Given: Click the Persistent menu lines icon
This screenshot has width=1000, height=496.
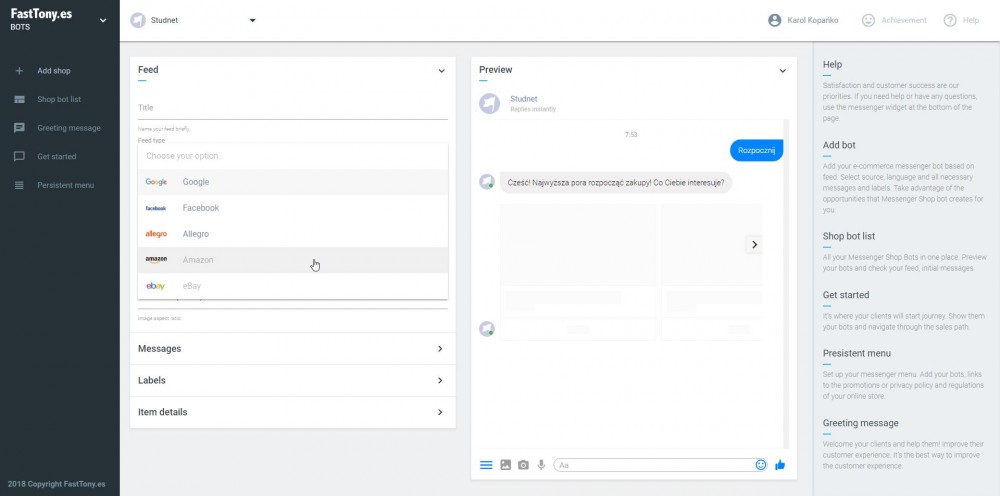Looking at the screenshot, I should click(19, 185).
